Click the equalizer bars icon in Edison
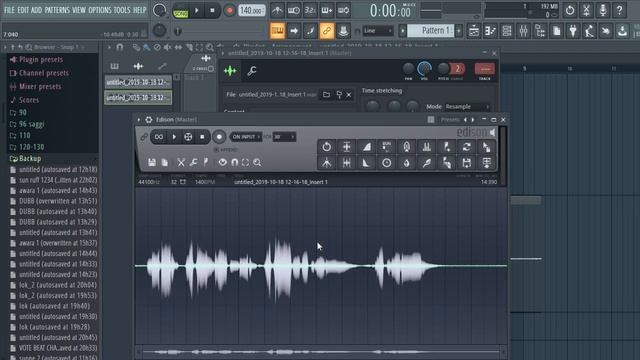The width and height of the screenshot is (640, 360). click(x=427, y=147)
